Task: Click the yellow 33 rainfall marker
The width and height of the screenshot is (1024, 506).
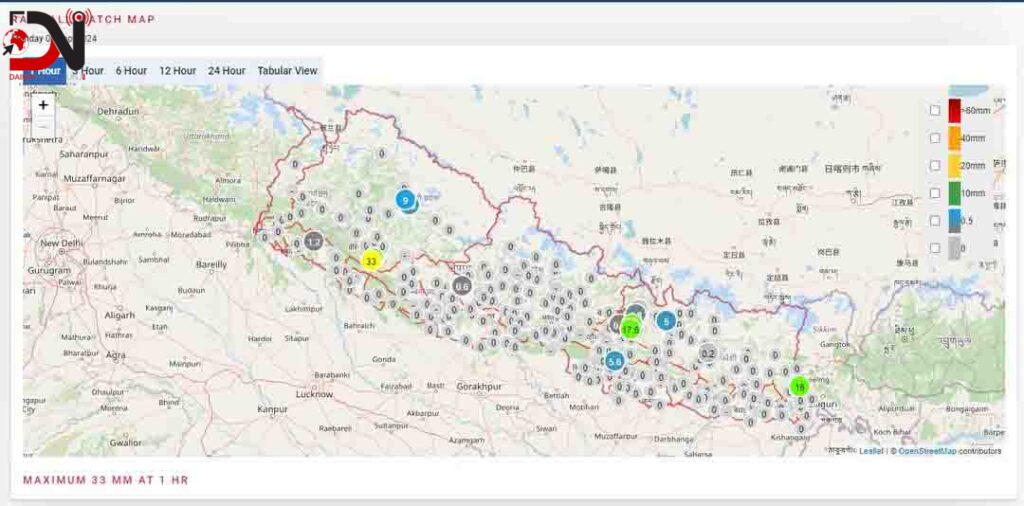Action: 371,261
